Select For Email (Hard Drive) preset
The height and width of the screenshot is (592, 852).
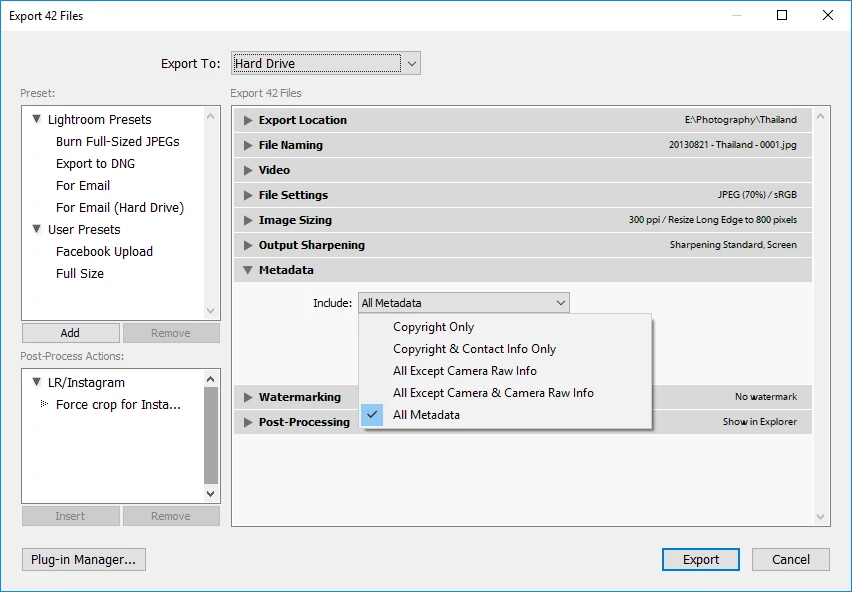pyautogui.click(x=120, y=207)
